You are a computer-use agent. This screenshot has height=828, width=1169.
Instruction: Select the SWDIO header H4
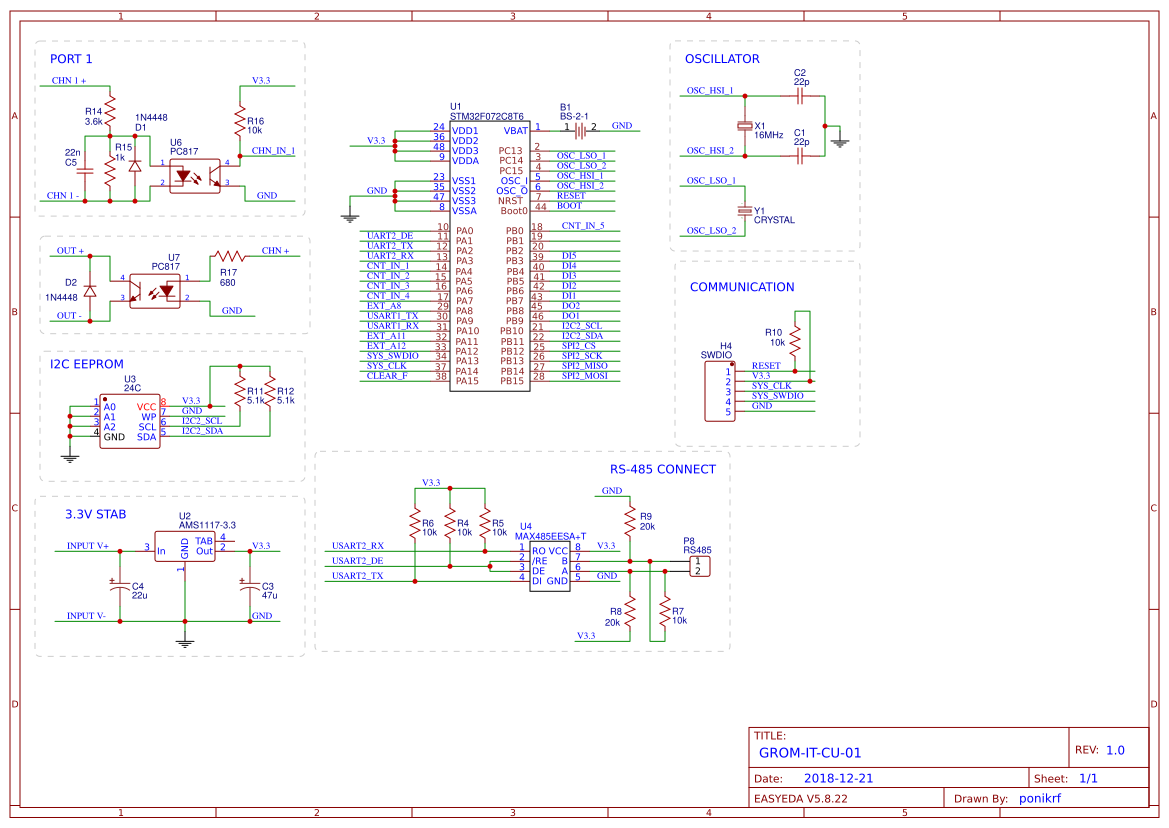718,390
